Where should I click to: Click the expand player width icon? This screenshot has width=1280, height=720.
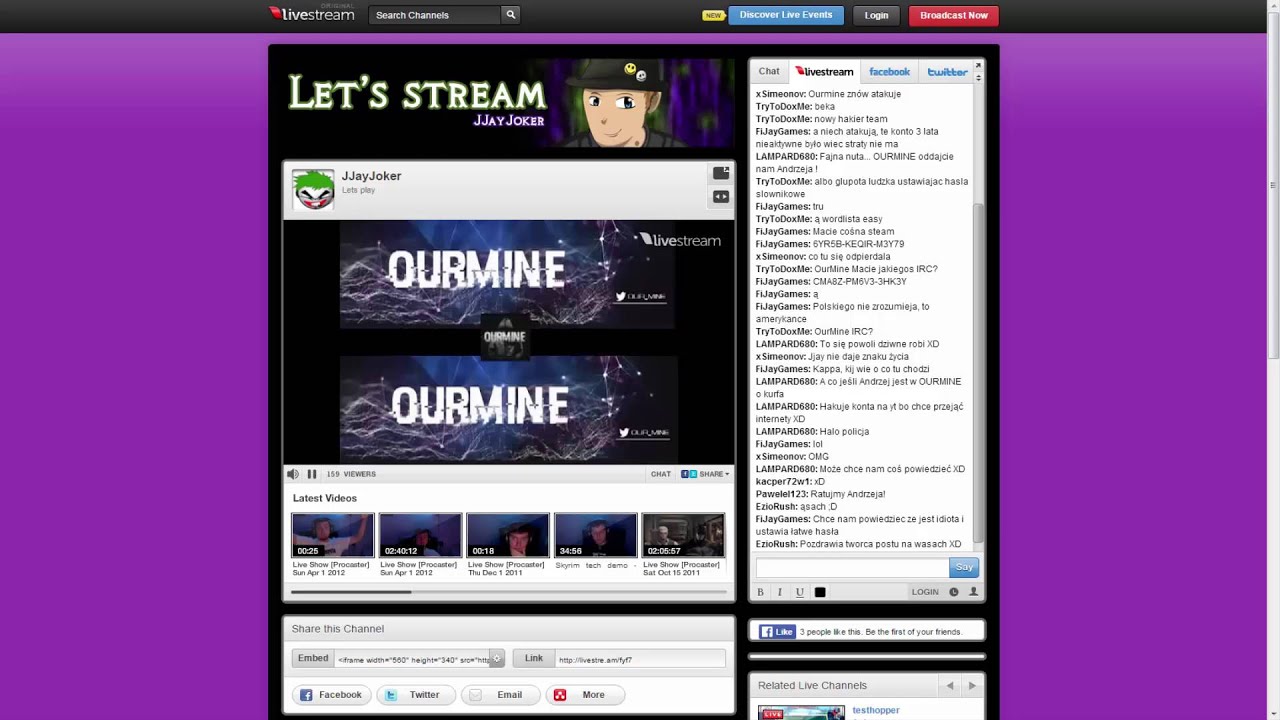(721, 197)
